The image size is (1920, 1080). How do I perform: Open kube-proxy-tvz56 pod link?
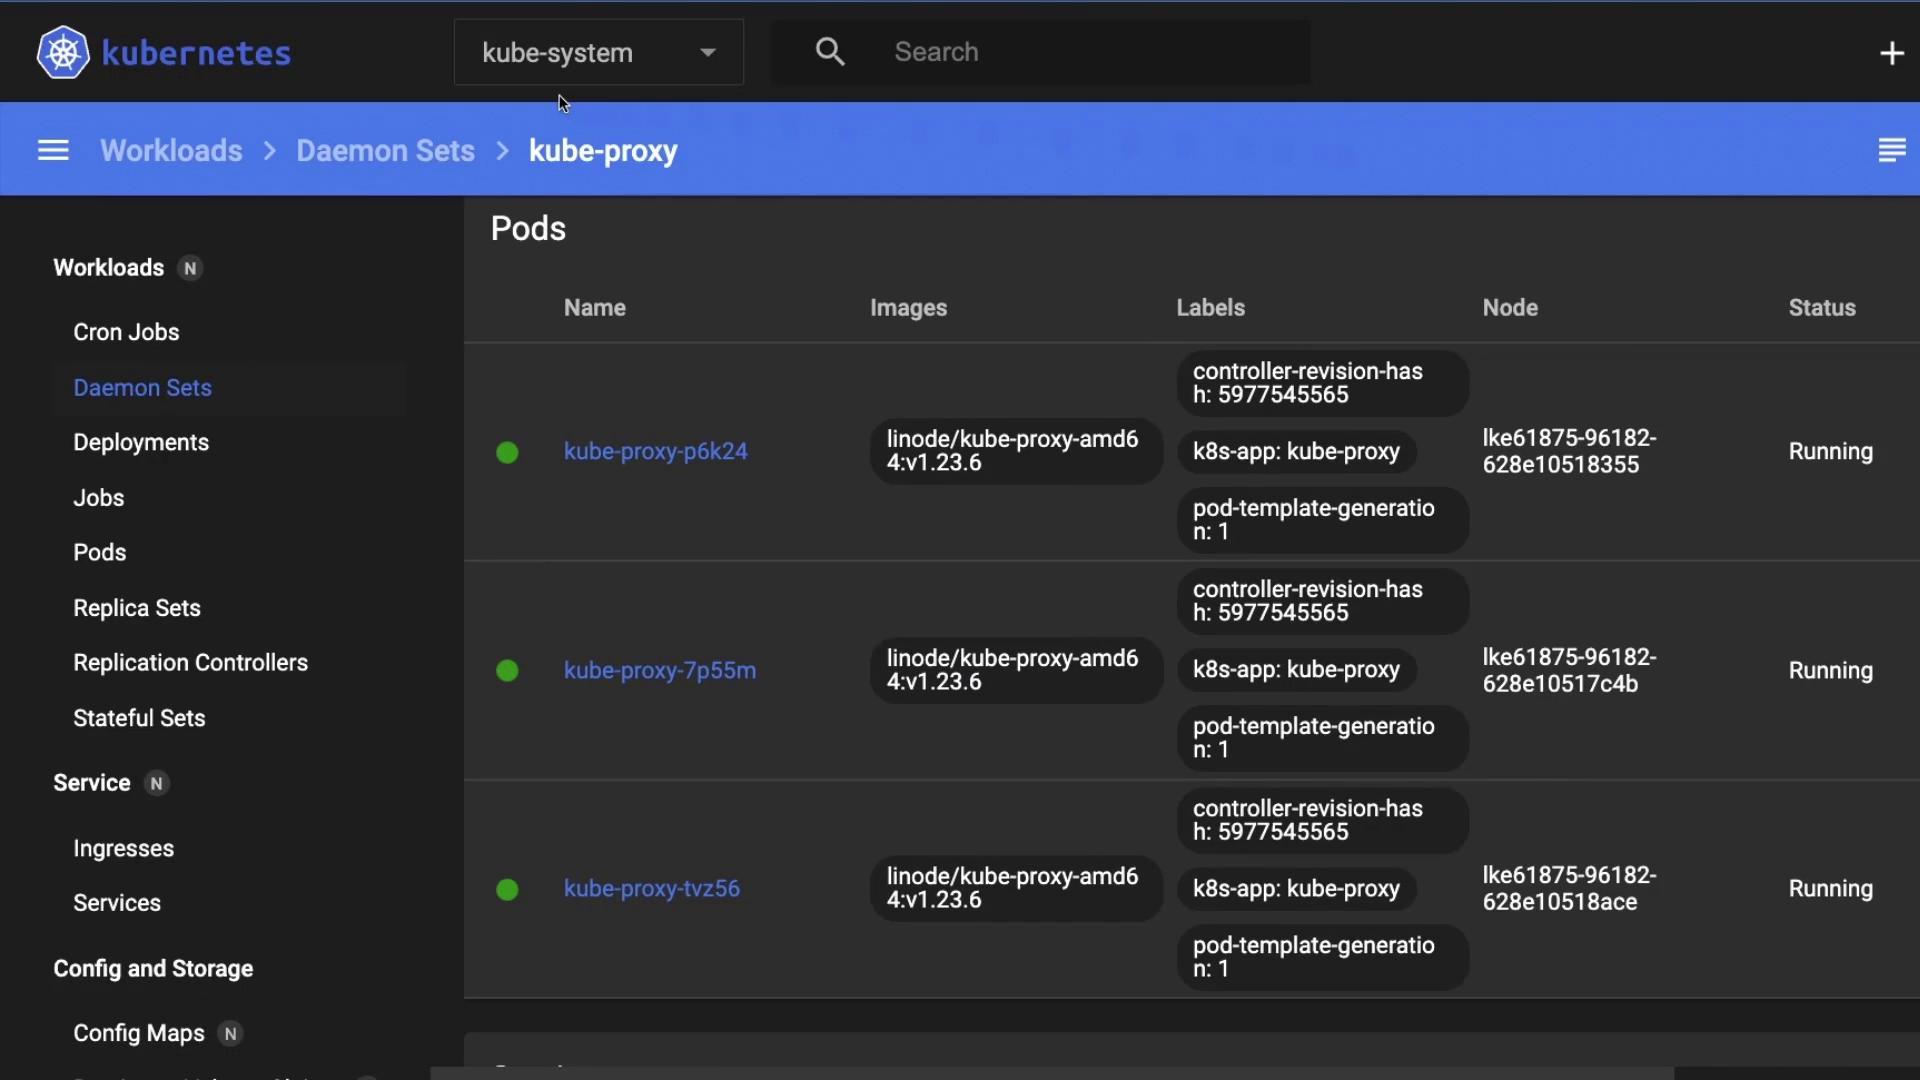point(651,889)
